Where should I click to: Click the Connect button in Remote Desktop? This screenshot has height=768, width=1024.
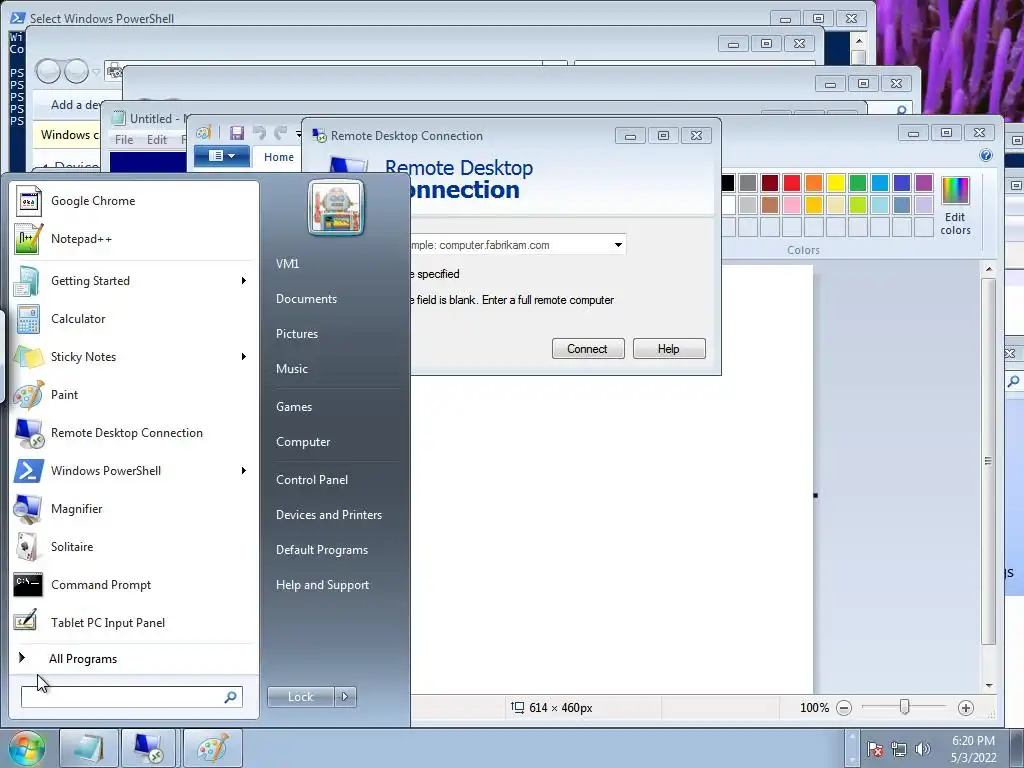pos(588,349)
